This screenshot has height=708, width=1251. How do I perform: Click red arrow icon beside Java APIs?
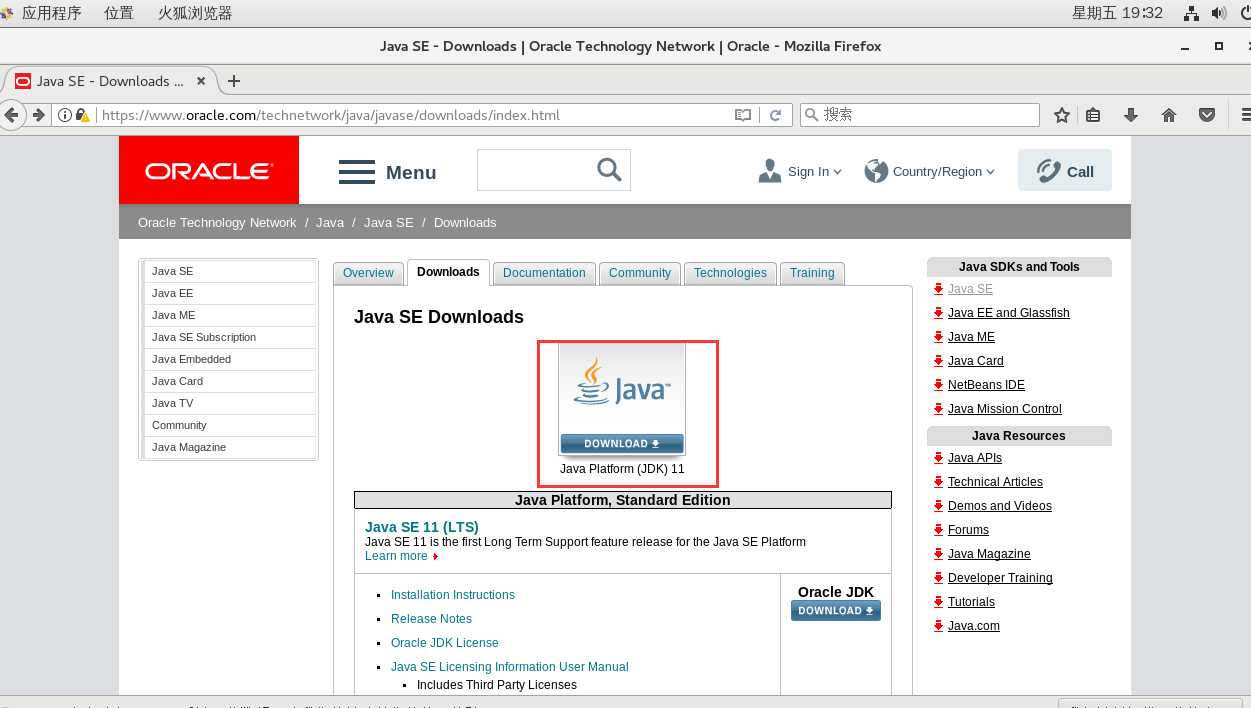[x=938, y=458]
